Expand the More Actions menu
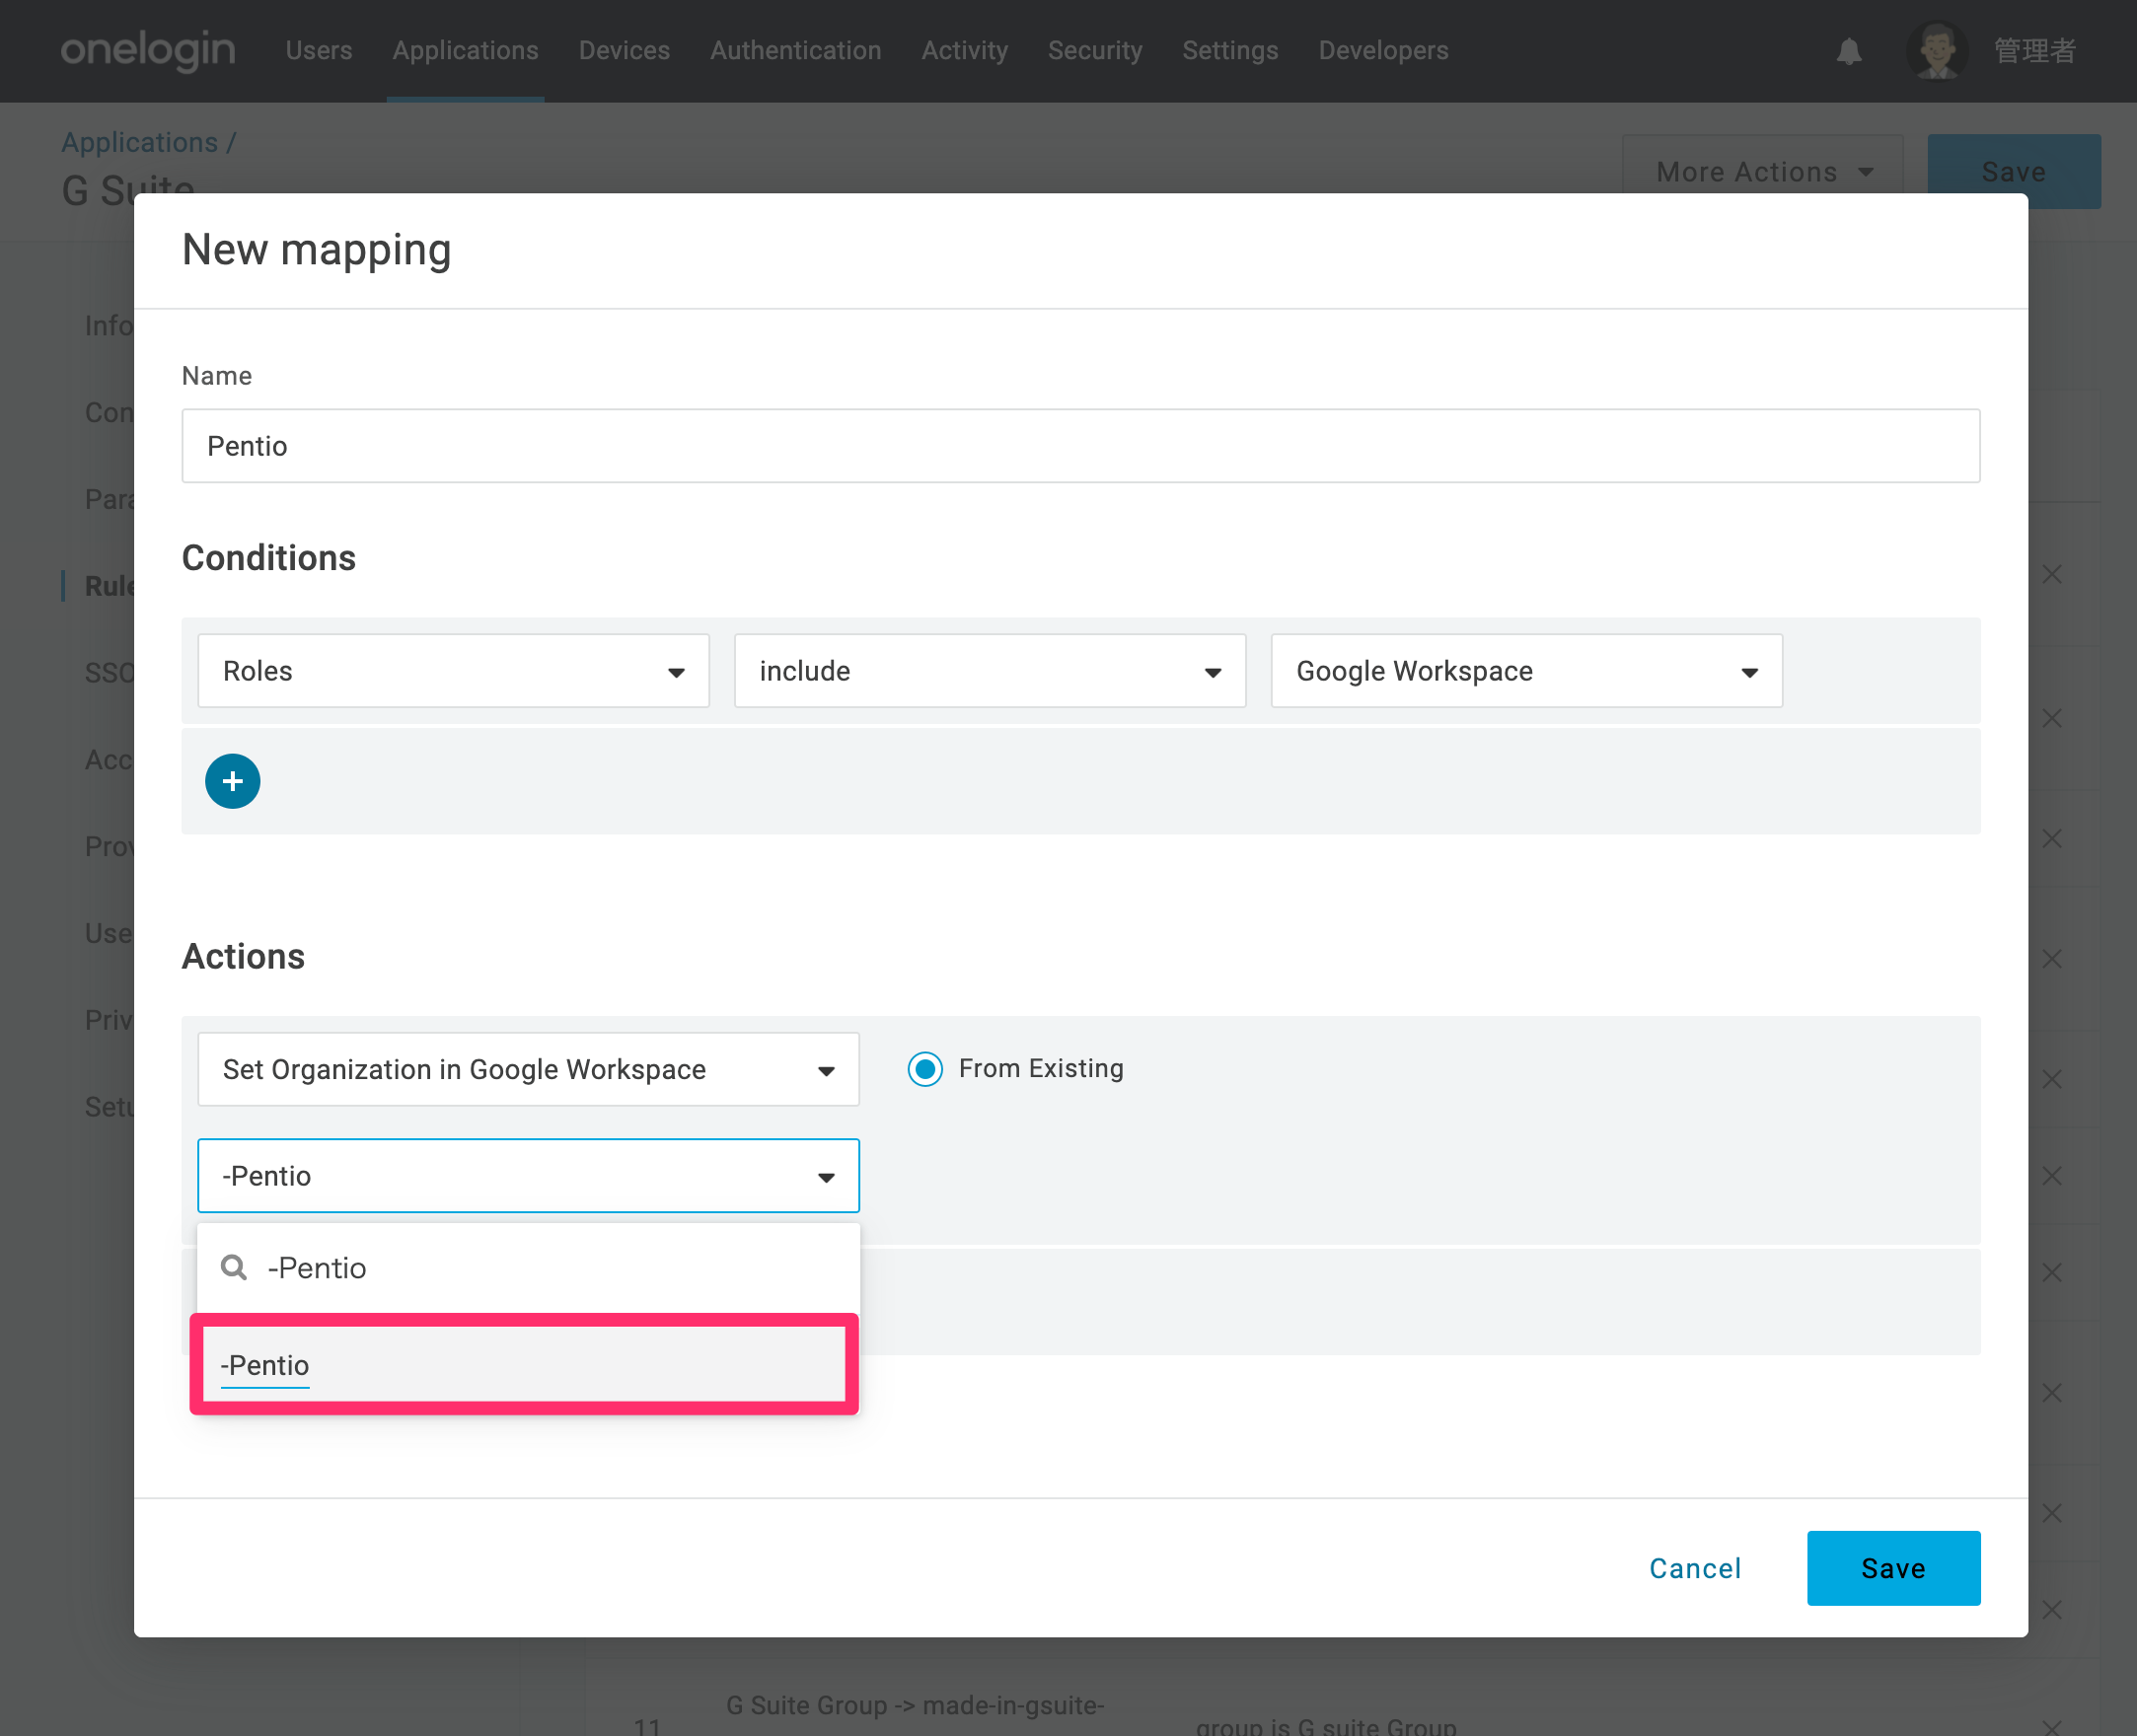This screenshot has height=1736, width=2137. 1763,172
